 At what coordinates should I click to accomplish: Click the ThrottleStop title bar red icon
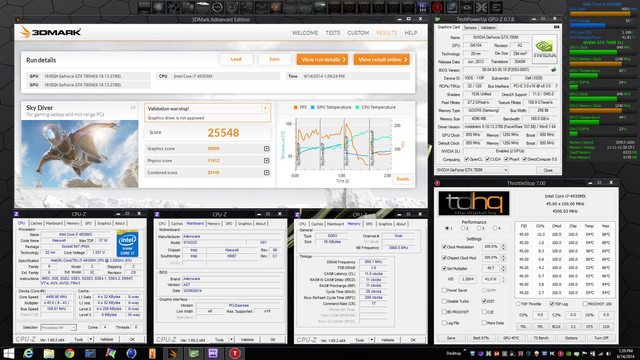437,183
